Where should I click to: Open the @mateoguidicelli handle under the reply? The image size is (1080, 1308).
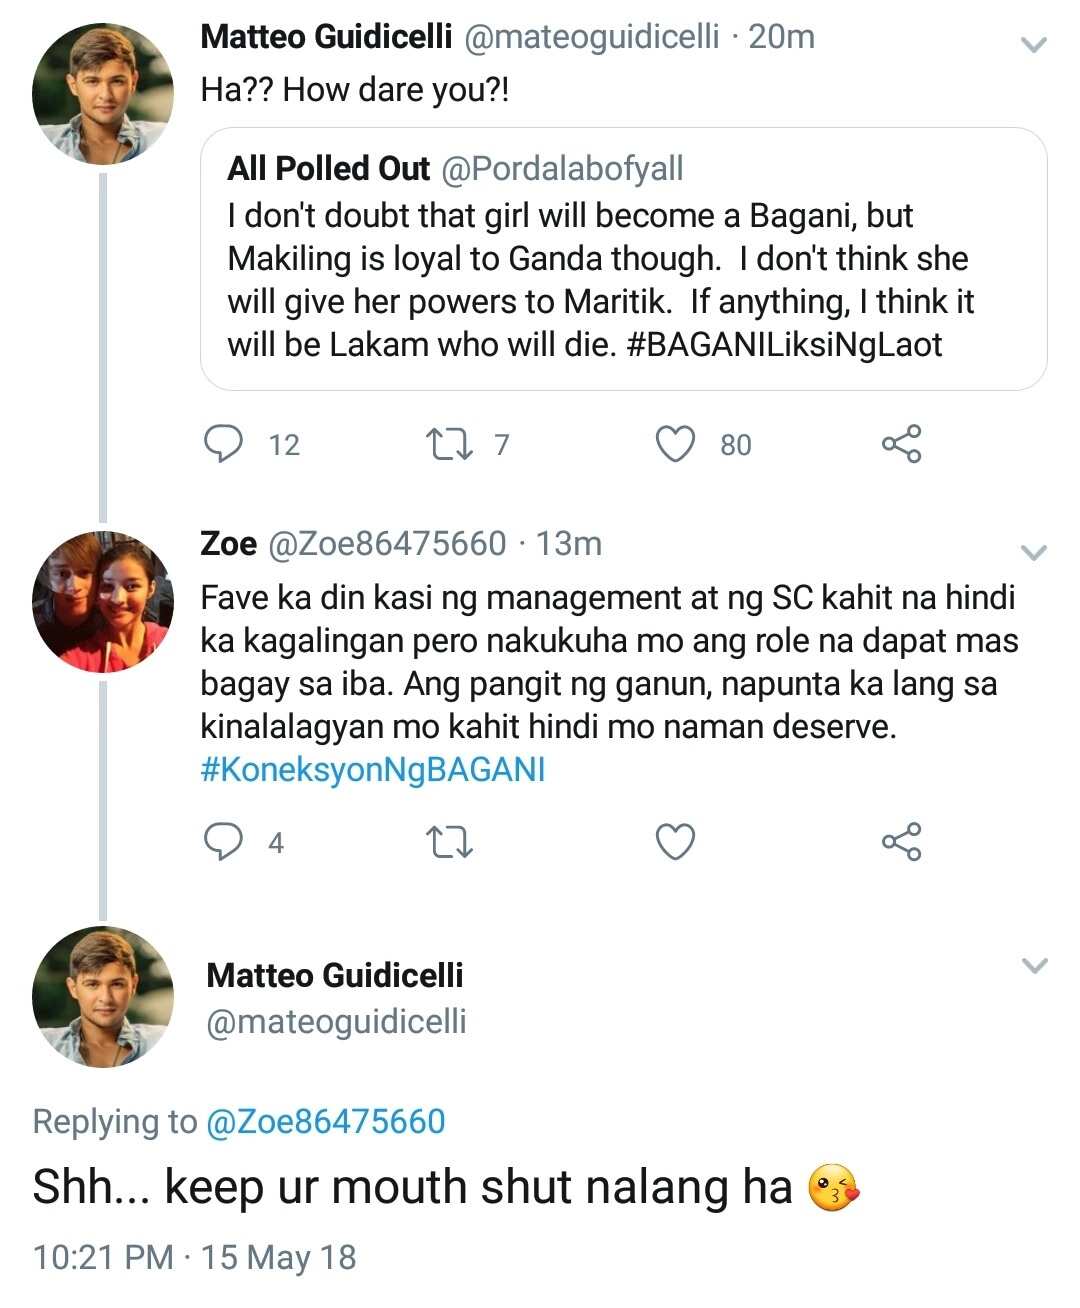336,1021
